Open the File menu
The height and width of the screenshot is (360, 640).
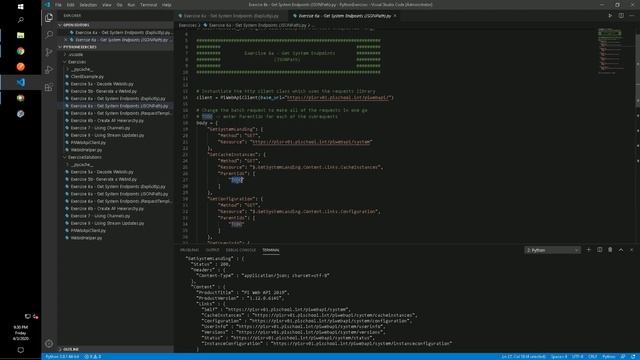point(58,5)
